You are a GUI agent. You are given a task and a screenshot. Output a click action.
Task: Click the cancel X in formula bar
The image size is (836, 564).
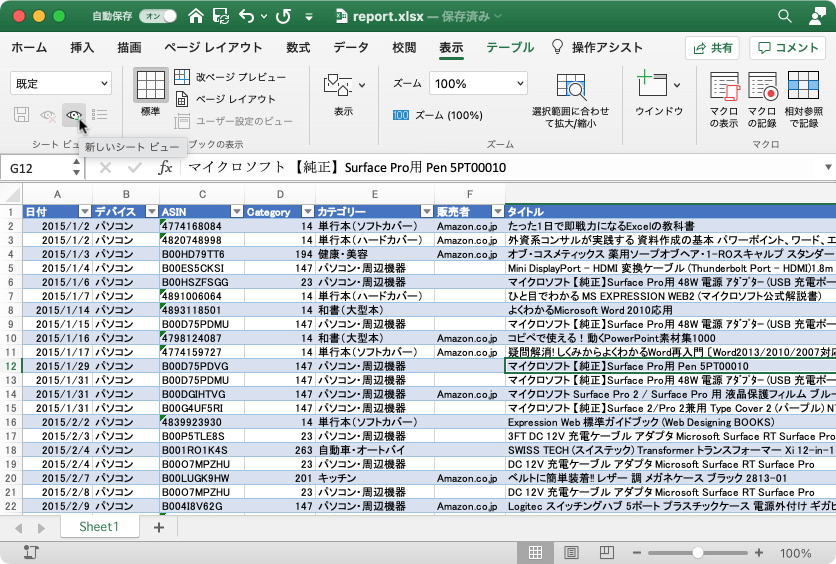point(106,168)
